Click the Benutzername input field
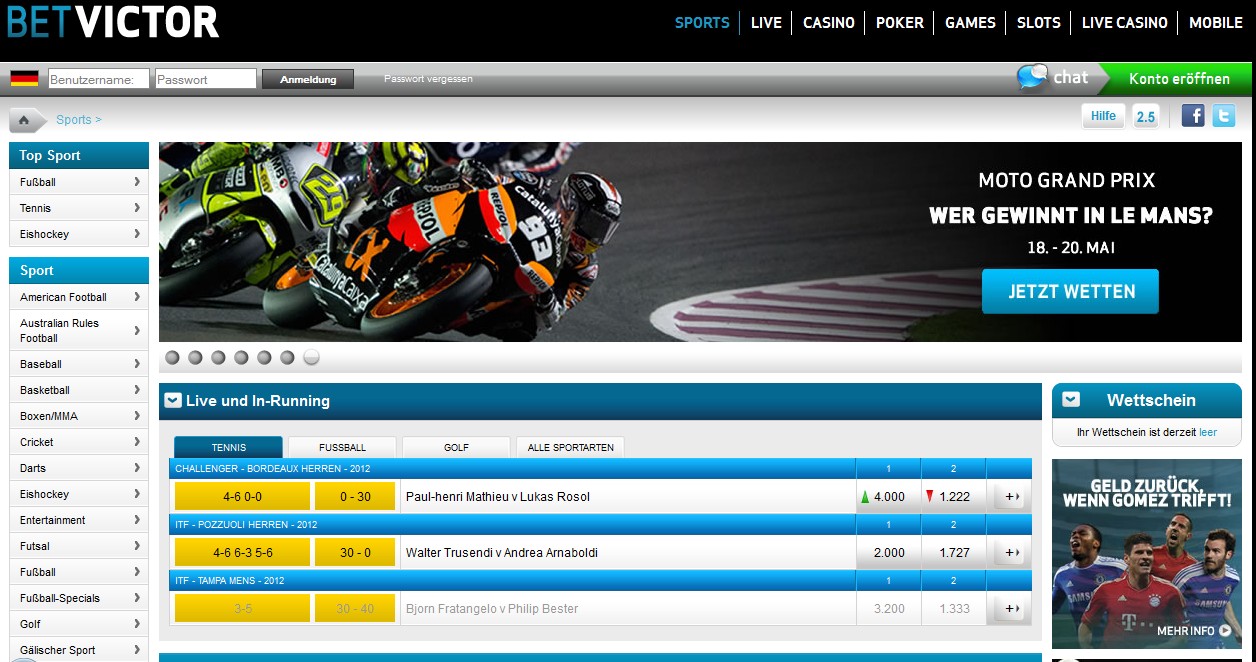Image resolution: width=1256 pixels, height=662 pixels. click(99, 79)
